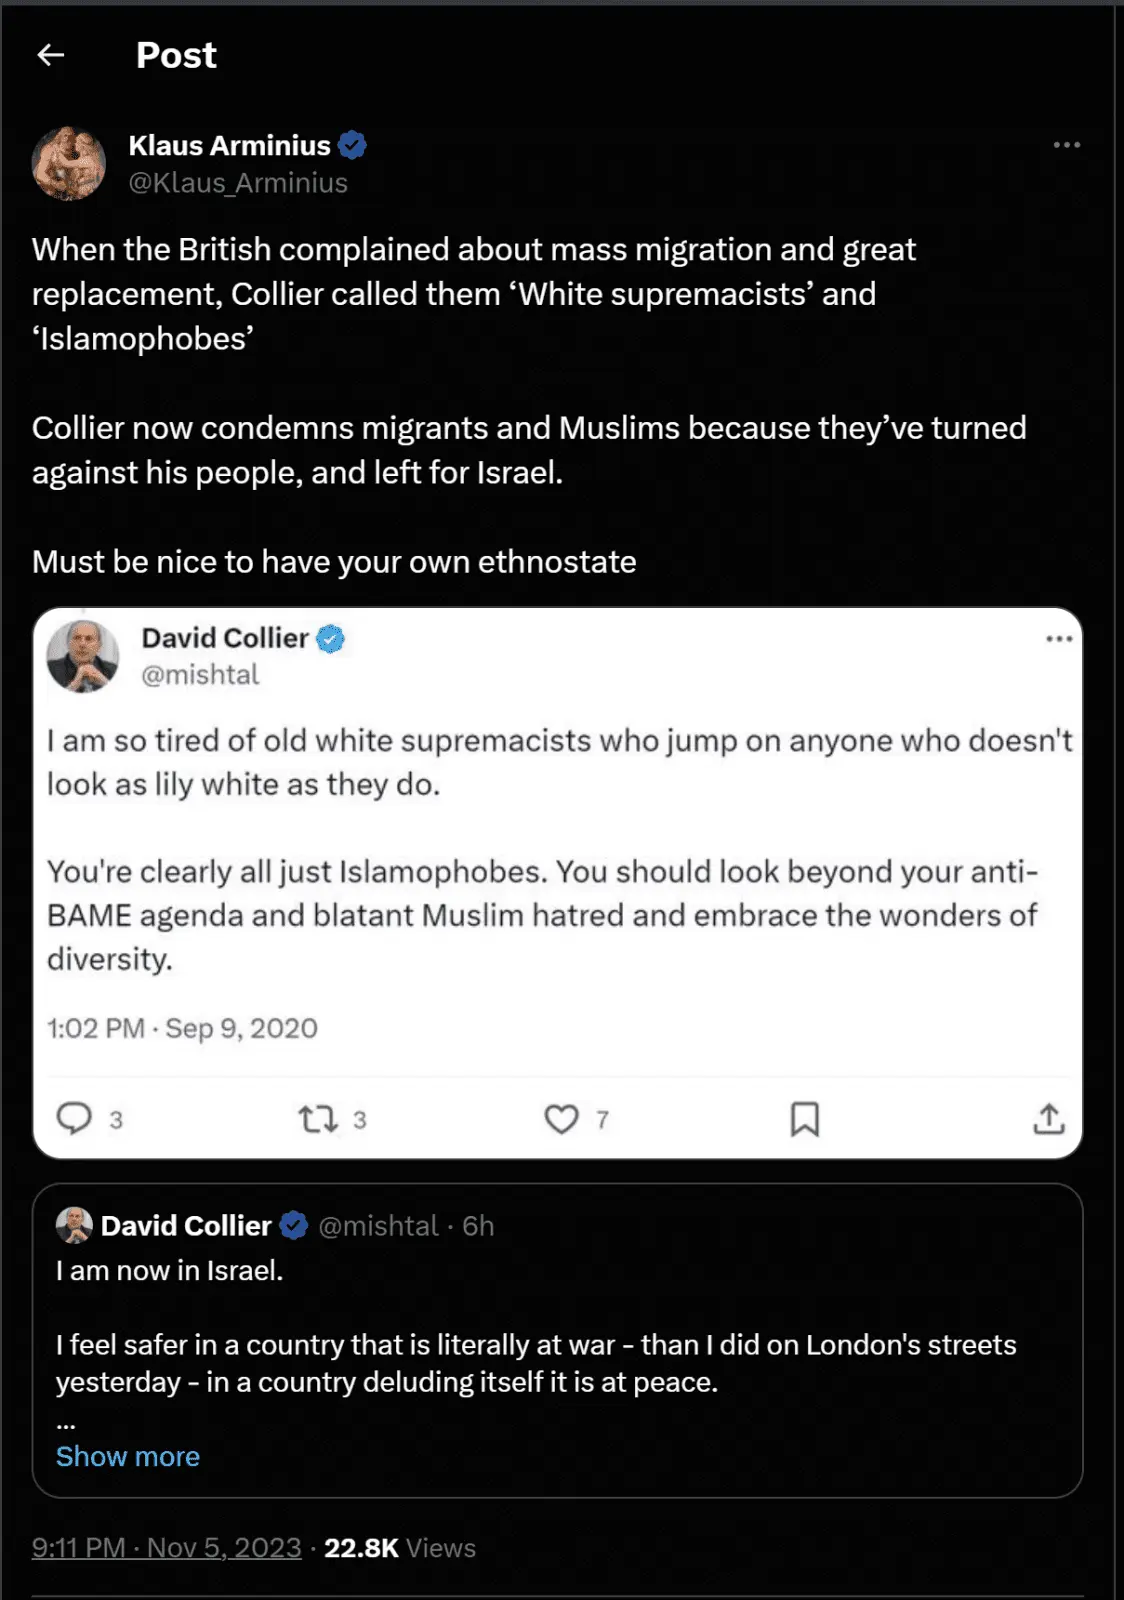Click Klaus Arminius verified badge
Viewport: 1124px width, 1600px height.
pyautogui.click(x=352, y=146)
